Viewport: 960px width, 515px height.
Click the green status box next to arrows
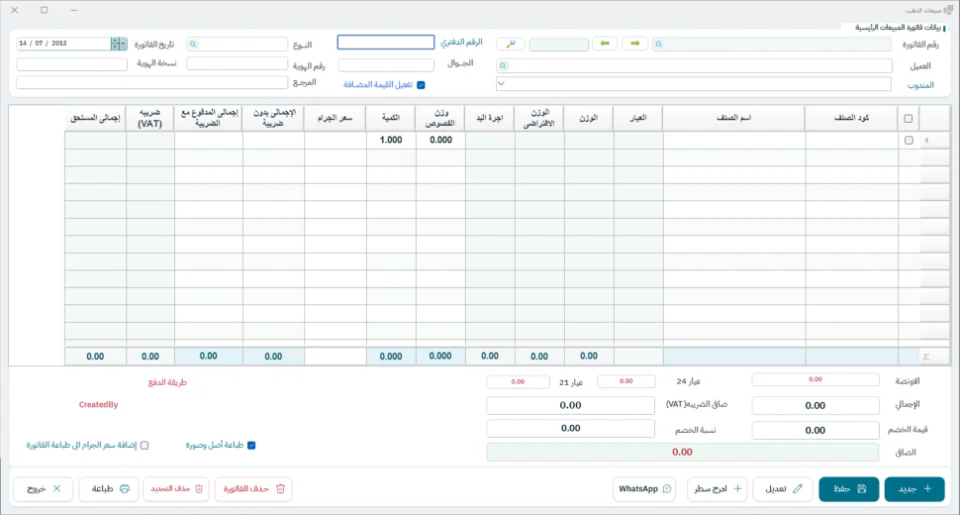pyautogui.click(x=559, y=45)
